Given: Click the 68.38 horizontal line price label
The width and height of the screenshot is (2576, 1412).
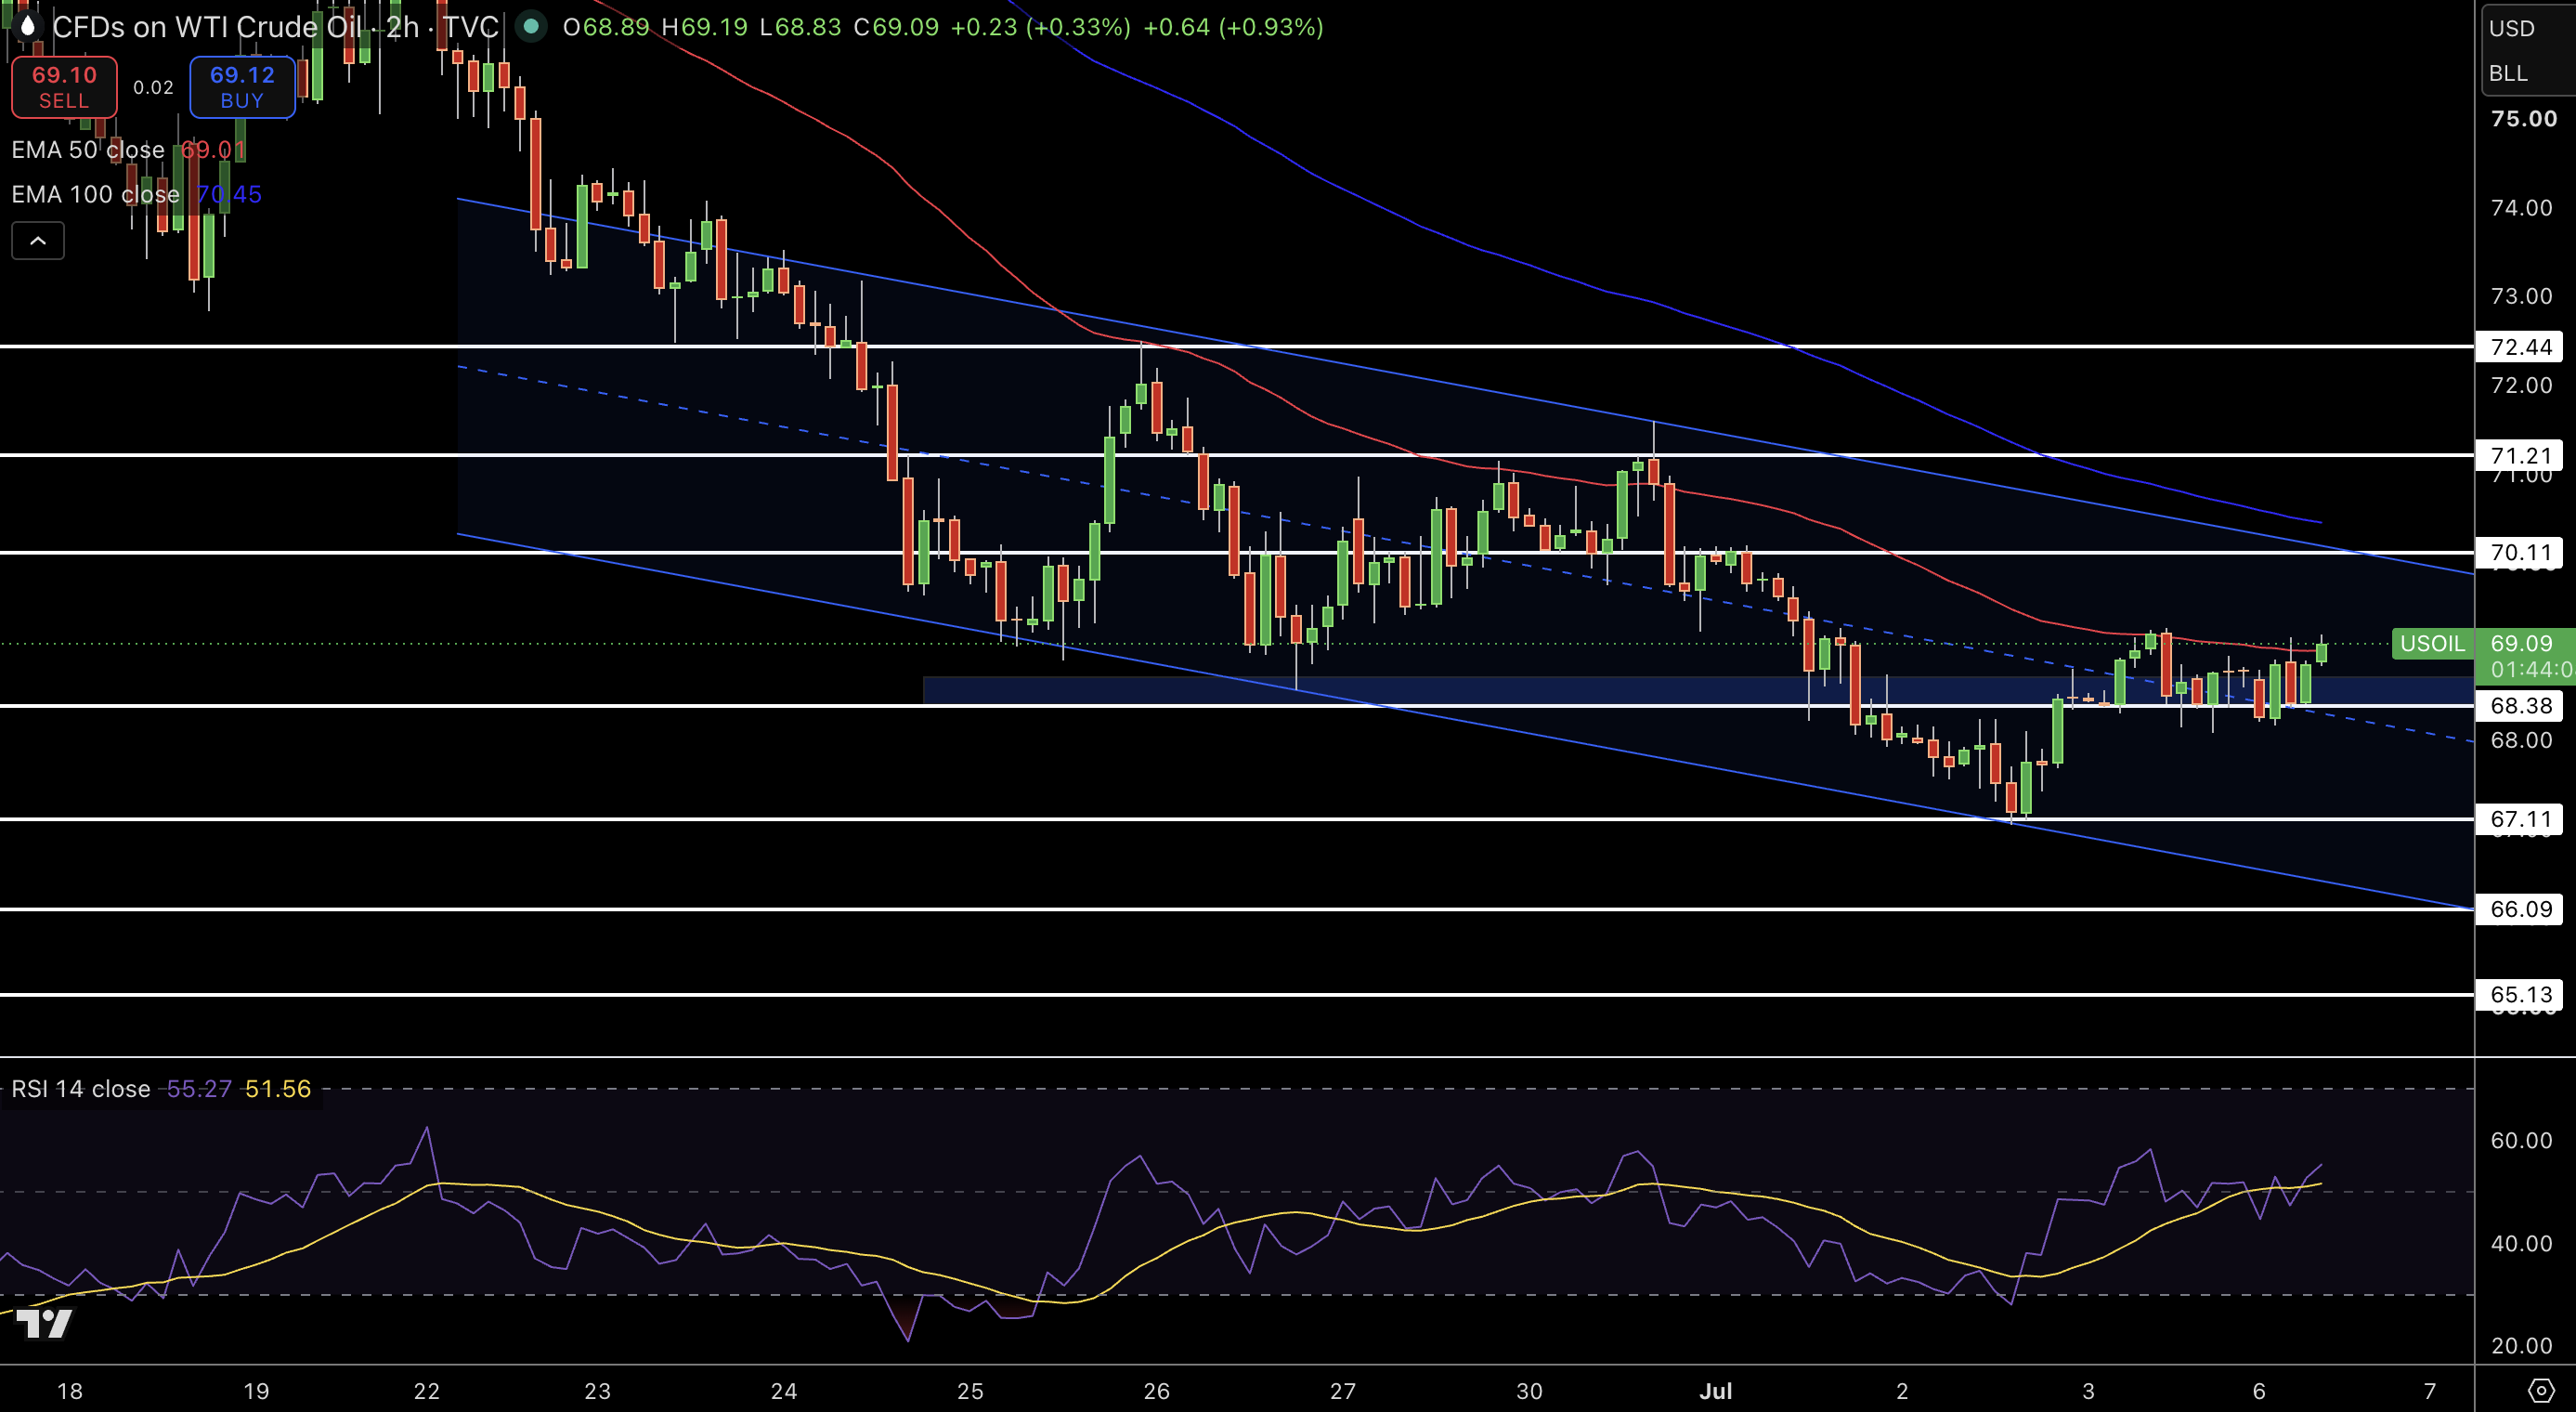Looking at the screenshot, I should click(x=2520, y=706).
